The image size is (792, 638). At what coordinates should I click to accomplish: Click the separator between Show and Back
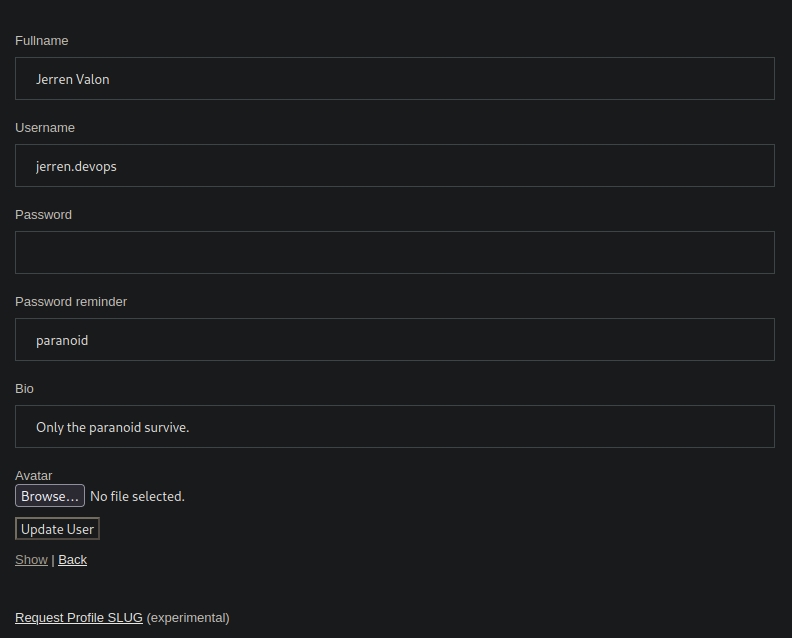click(53, 560)
